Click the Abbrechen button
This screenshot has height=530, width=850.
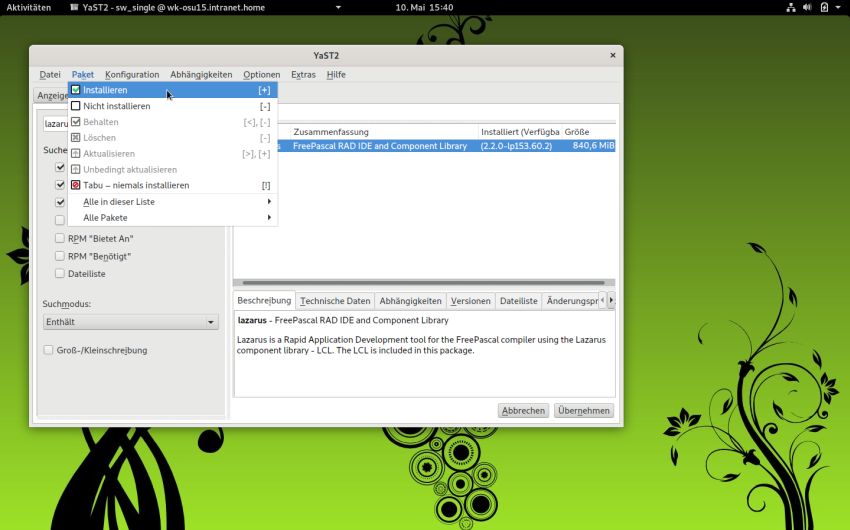coord(523,411)
